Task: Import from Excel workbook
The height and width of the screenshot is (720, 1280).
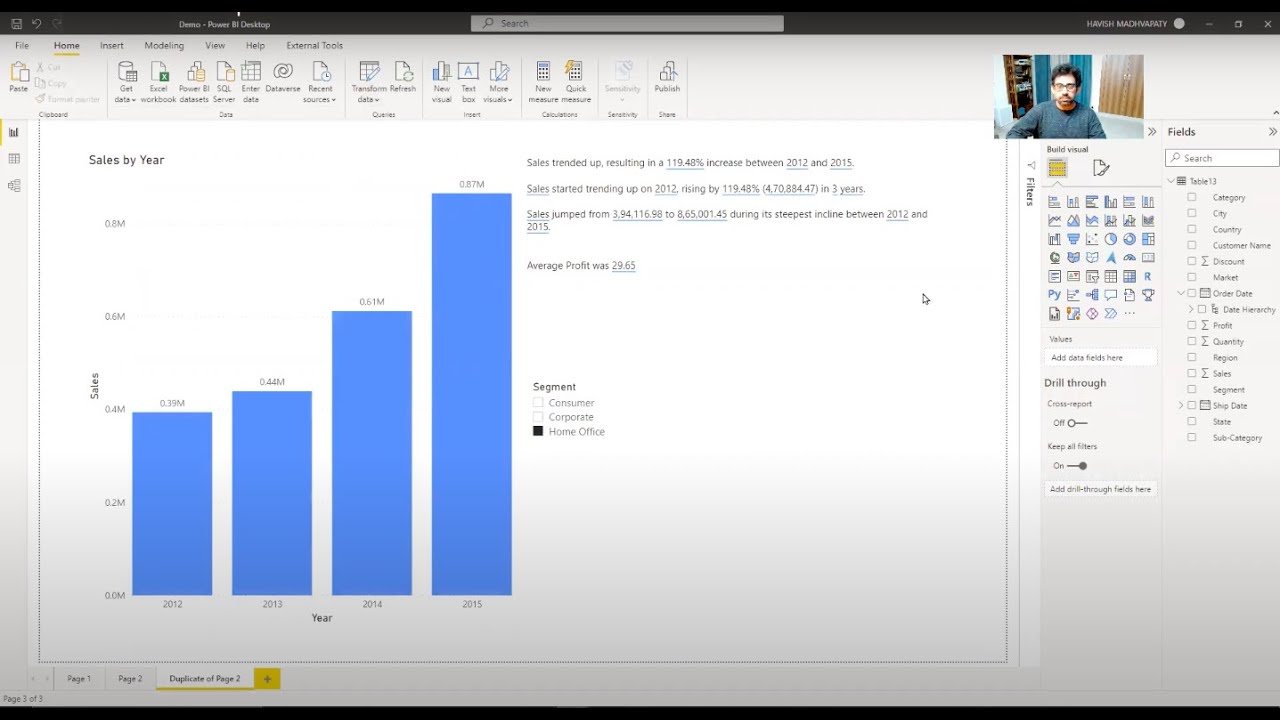Action: tap(159, 82)
